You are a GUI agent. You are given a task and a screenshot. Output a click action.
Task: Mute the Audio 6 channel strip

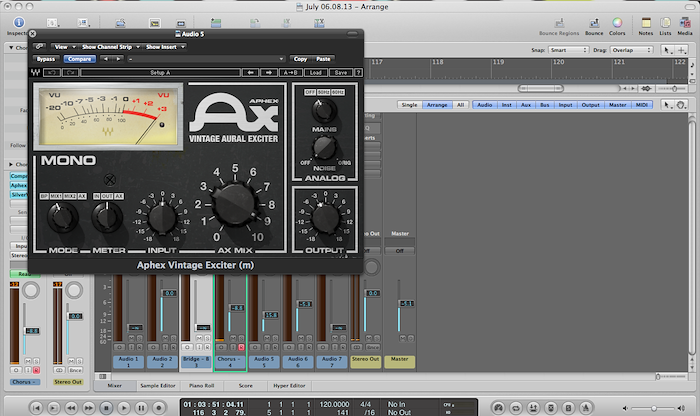click(x=301, y=338)
